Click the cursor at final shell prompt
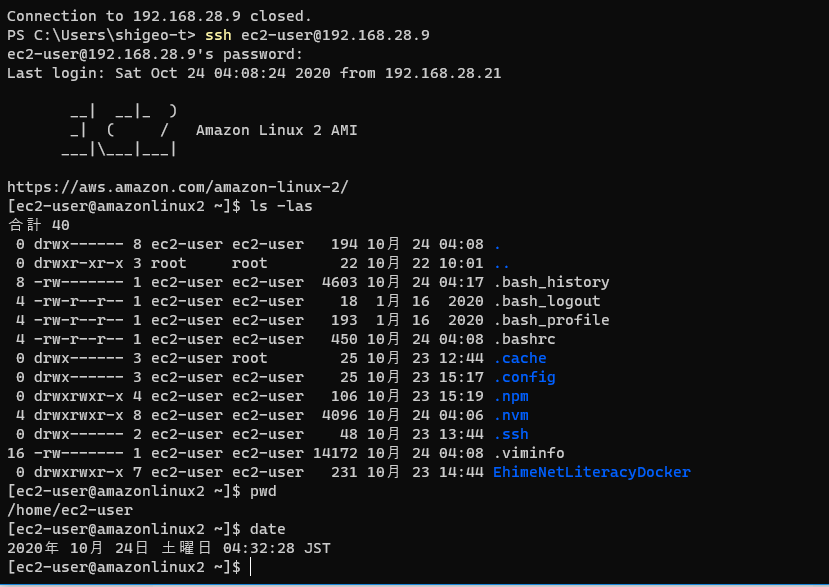 pos(251,567)
